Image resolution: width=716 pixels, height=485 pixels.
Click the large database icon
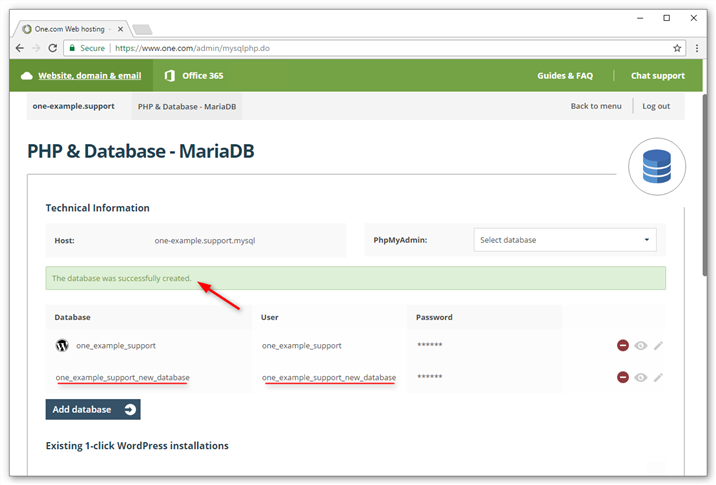coord(657,167)
